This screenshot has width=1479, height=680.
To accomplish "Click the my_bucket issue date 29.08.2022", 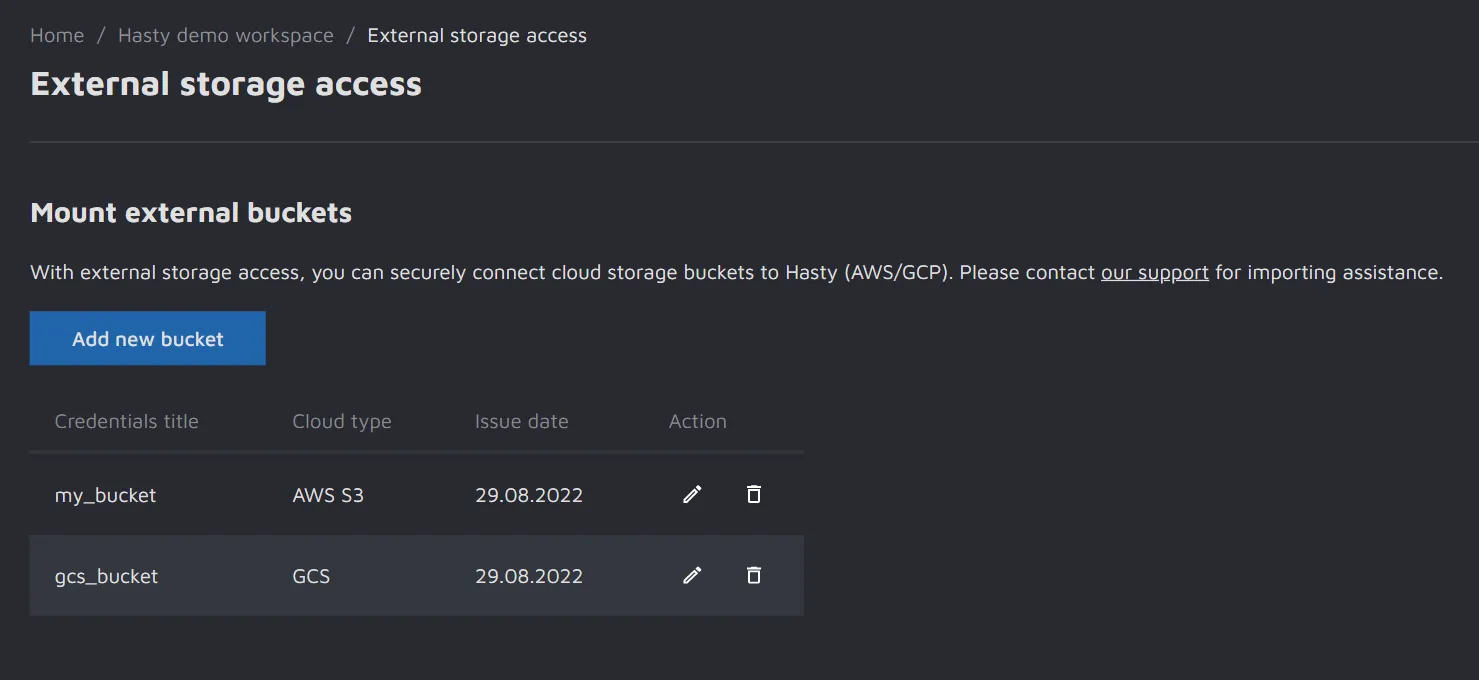I will [x=529, y=495].
